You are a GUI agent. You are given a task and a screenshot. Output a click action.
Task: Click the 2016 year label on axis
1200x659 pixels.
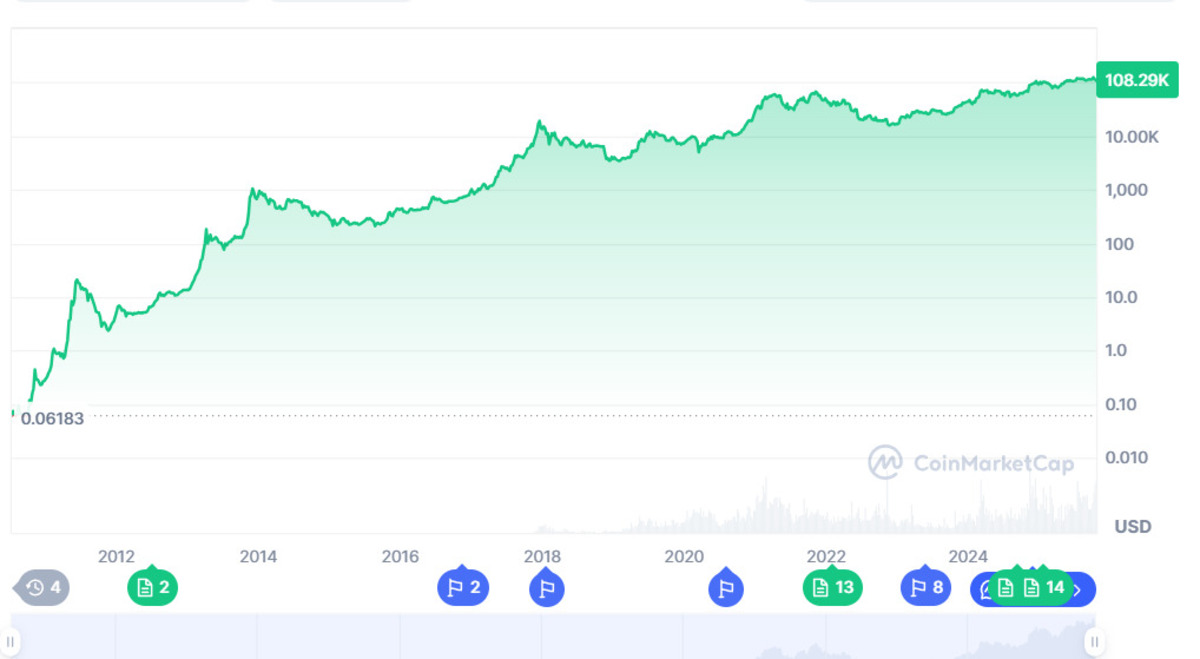[400, 557]
